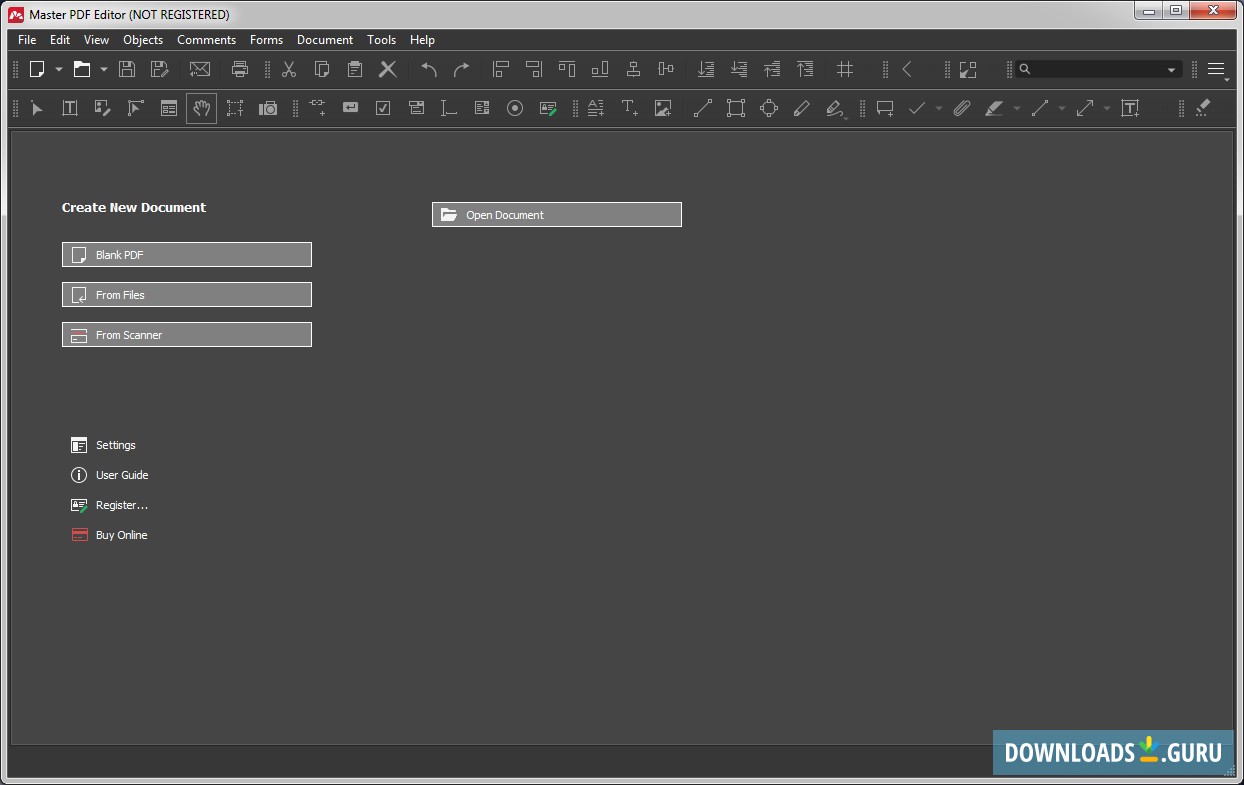
Task: Select the Line drawing tool
Action: (x=703, y=108)
